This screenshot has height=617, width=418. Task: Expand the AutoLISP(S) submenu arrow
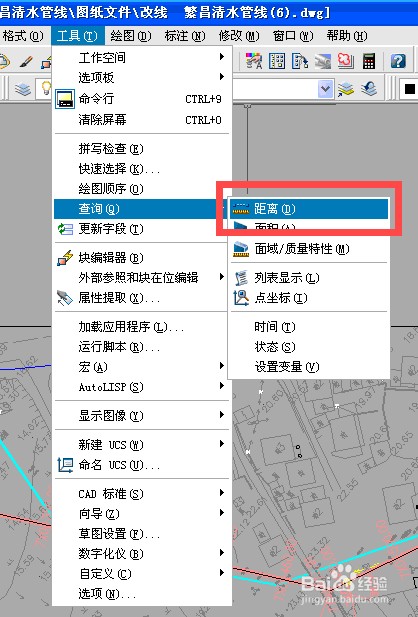pos(222,386)
